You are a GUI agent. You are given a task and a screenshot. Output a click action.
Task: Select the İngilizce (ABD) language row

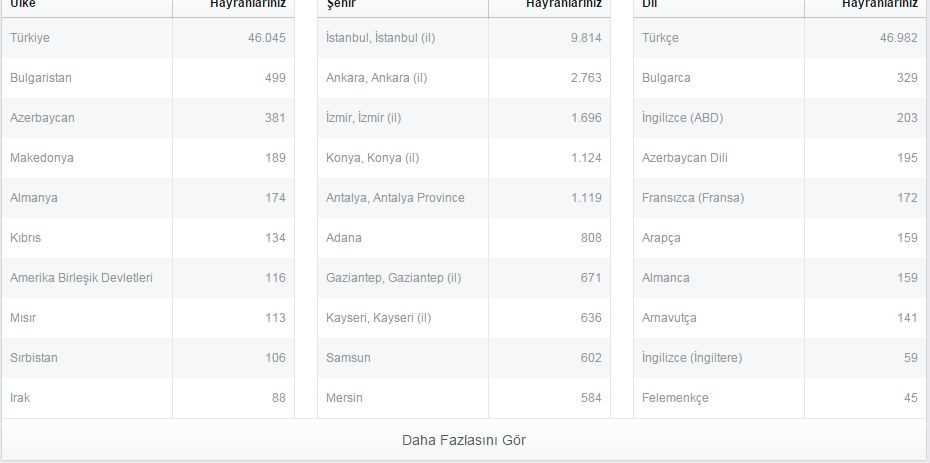[780, 118]
